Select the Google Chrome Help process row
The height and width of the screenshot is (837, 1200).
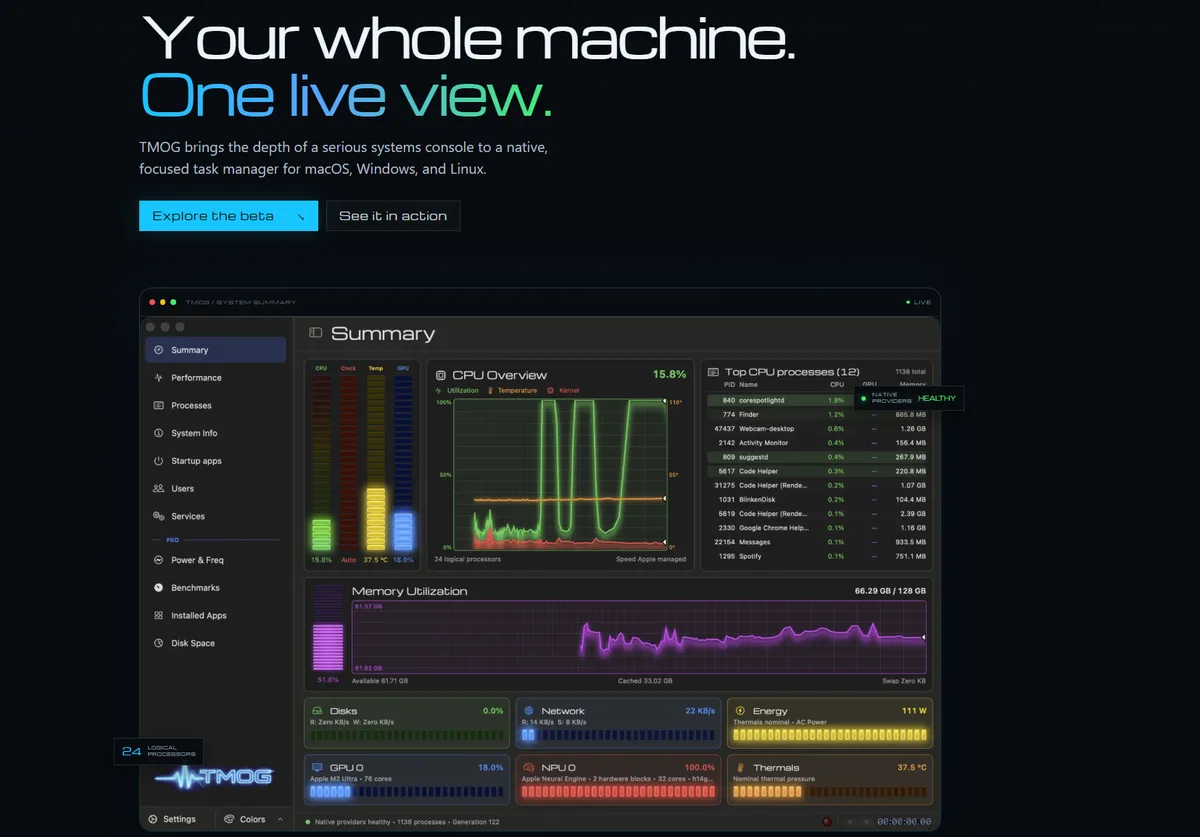coord(818,528)
